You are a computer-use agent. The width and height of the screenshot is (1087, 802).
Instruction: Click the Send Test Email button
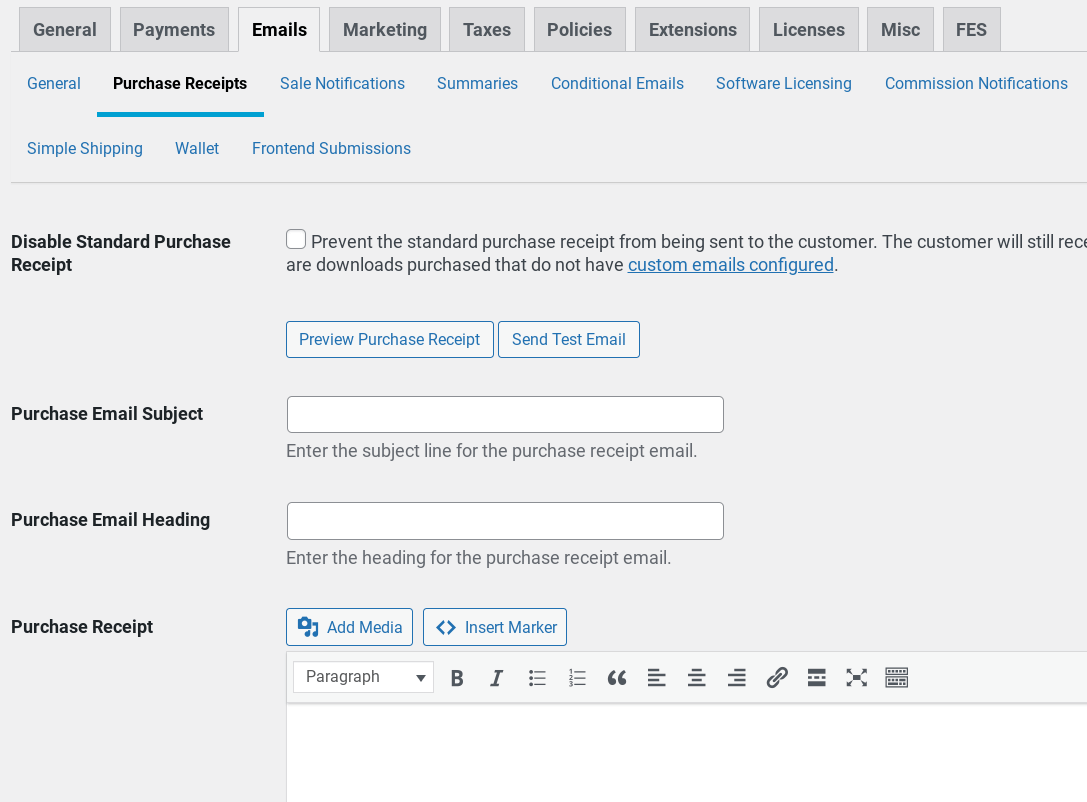point(568,340)
